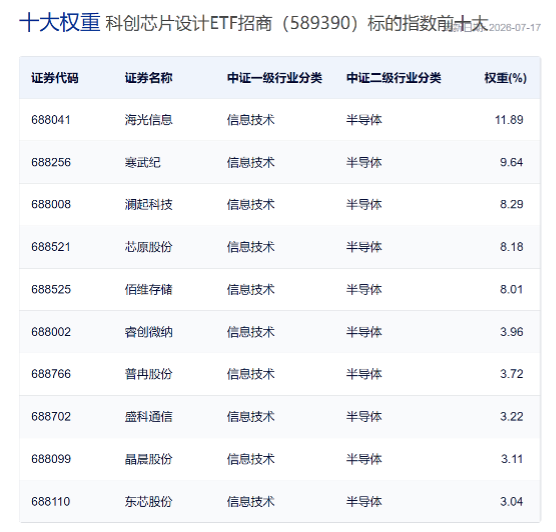Screen dimensions: 556x532
Task: Click the 权重(%) column header
Action: [x=505, y=78]
